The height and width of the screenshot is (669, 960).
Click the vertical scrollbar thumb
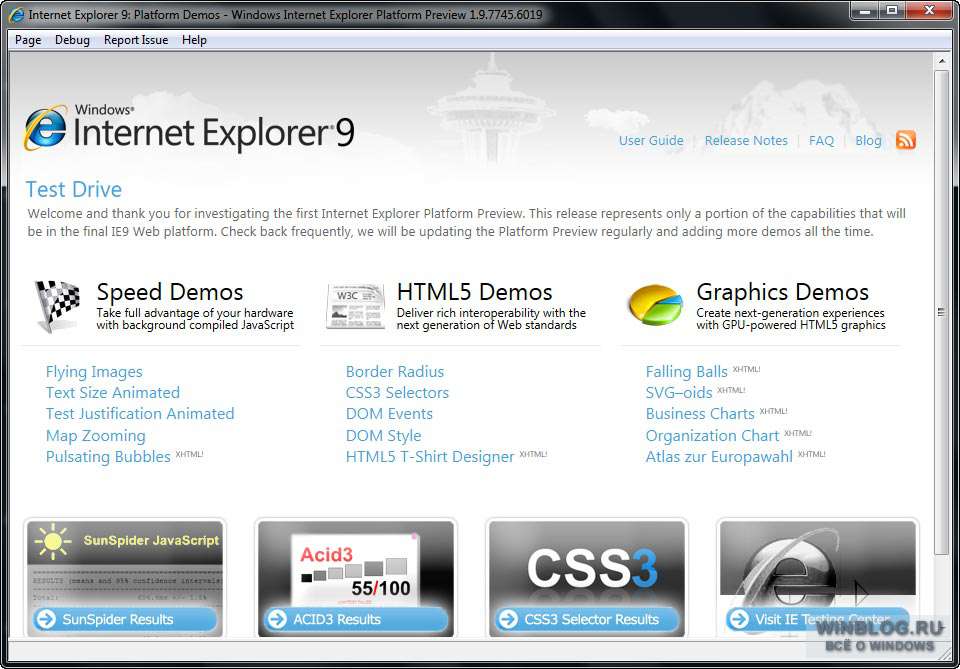pos(942,312)
